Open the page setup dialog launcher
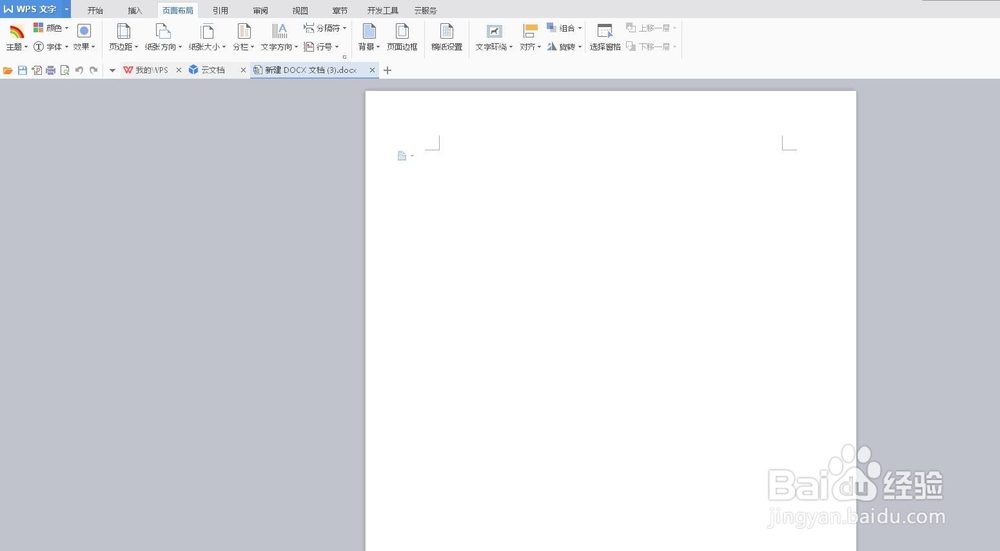 pos(344,57)
